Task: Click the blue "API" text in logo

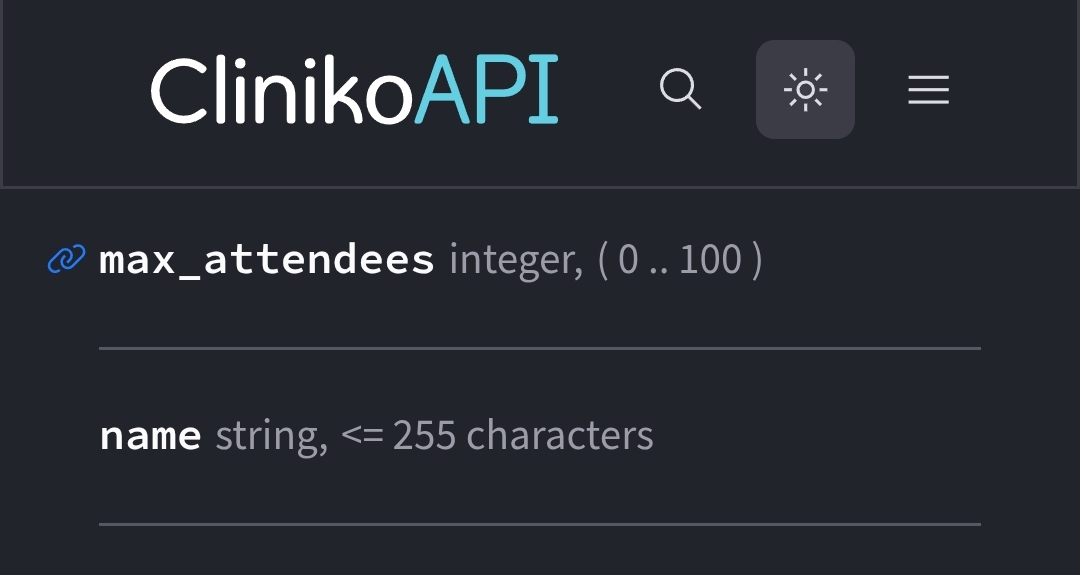Action: click(486, 91)
